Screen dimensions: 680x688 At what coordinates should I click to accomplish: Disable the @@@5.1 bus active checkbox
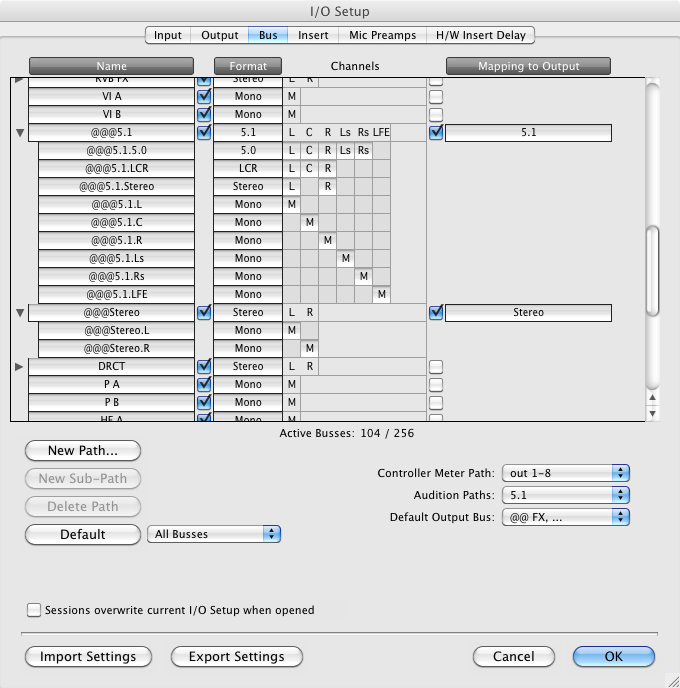(x=205, y=132)
